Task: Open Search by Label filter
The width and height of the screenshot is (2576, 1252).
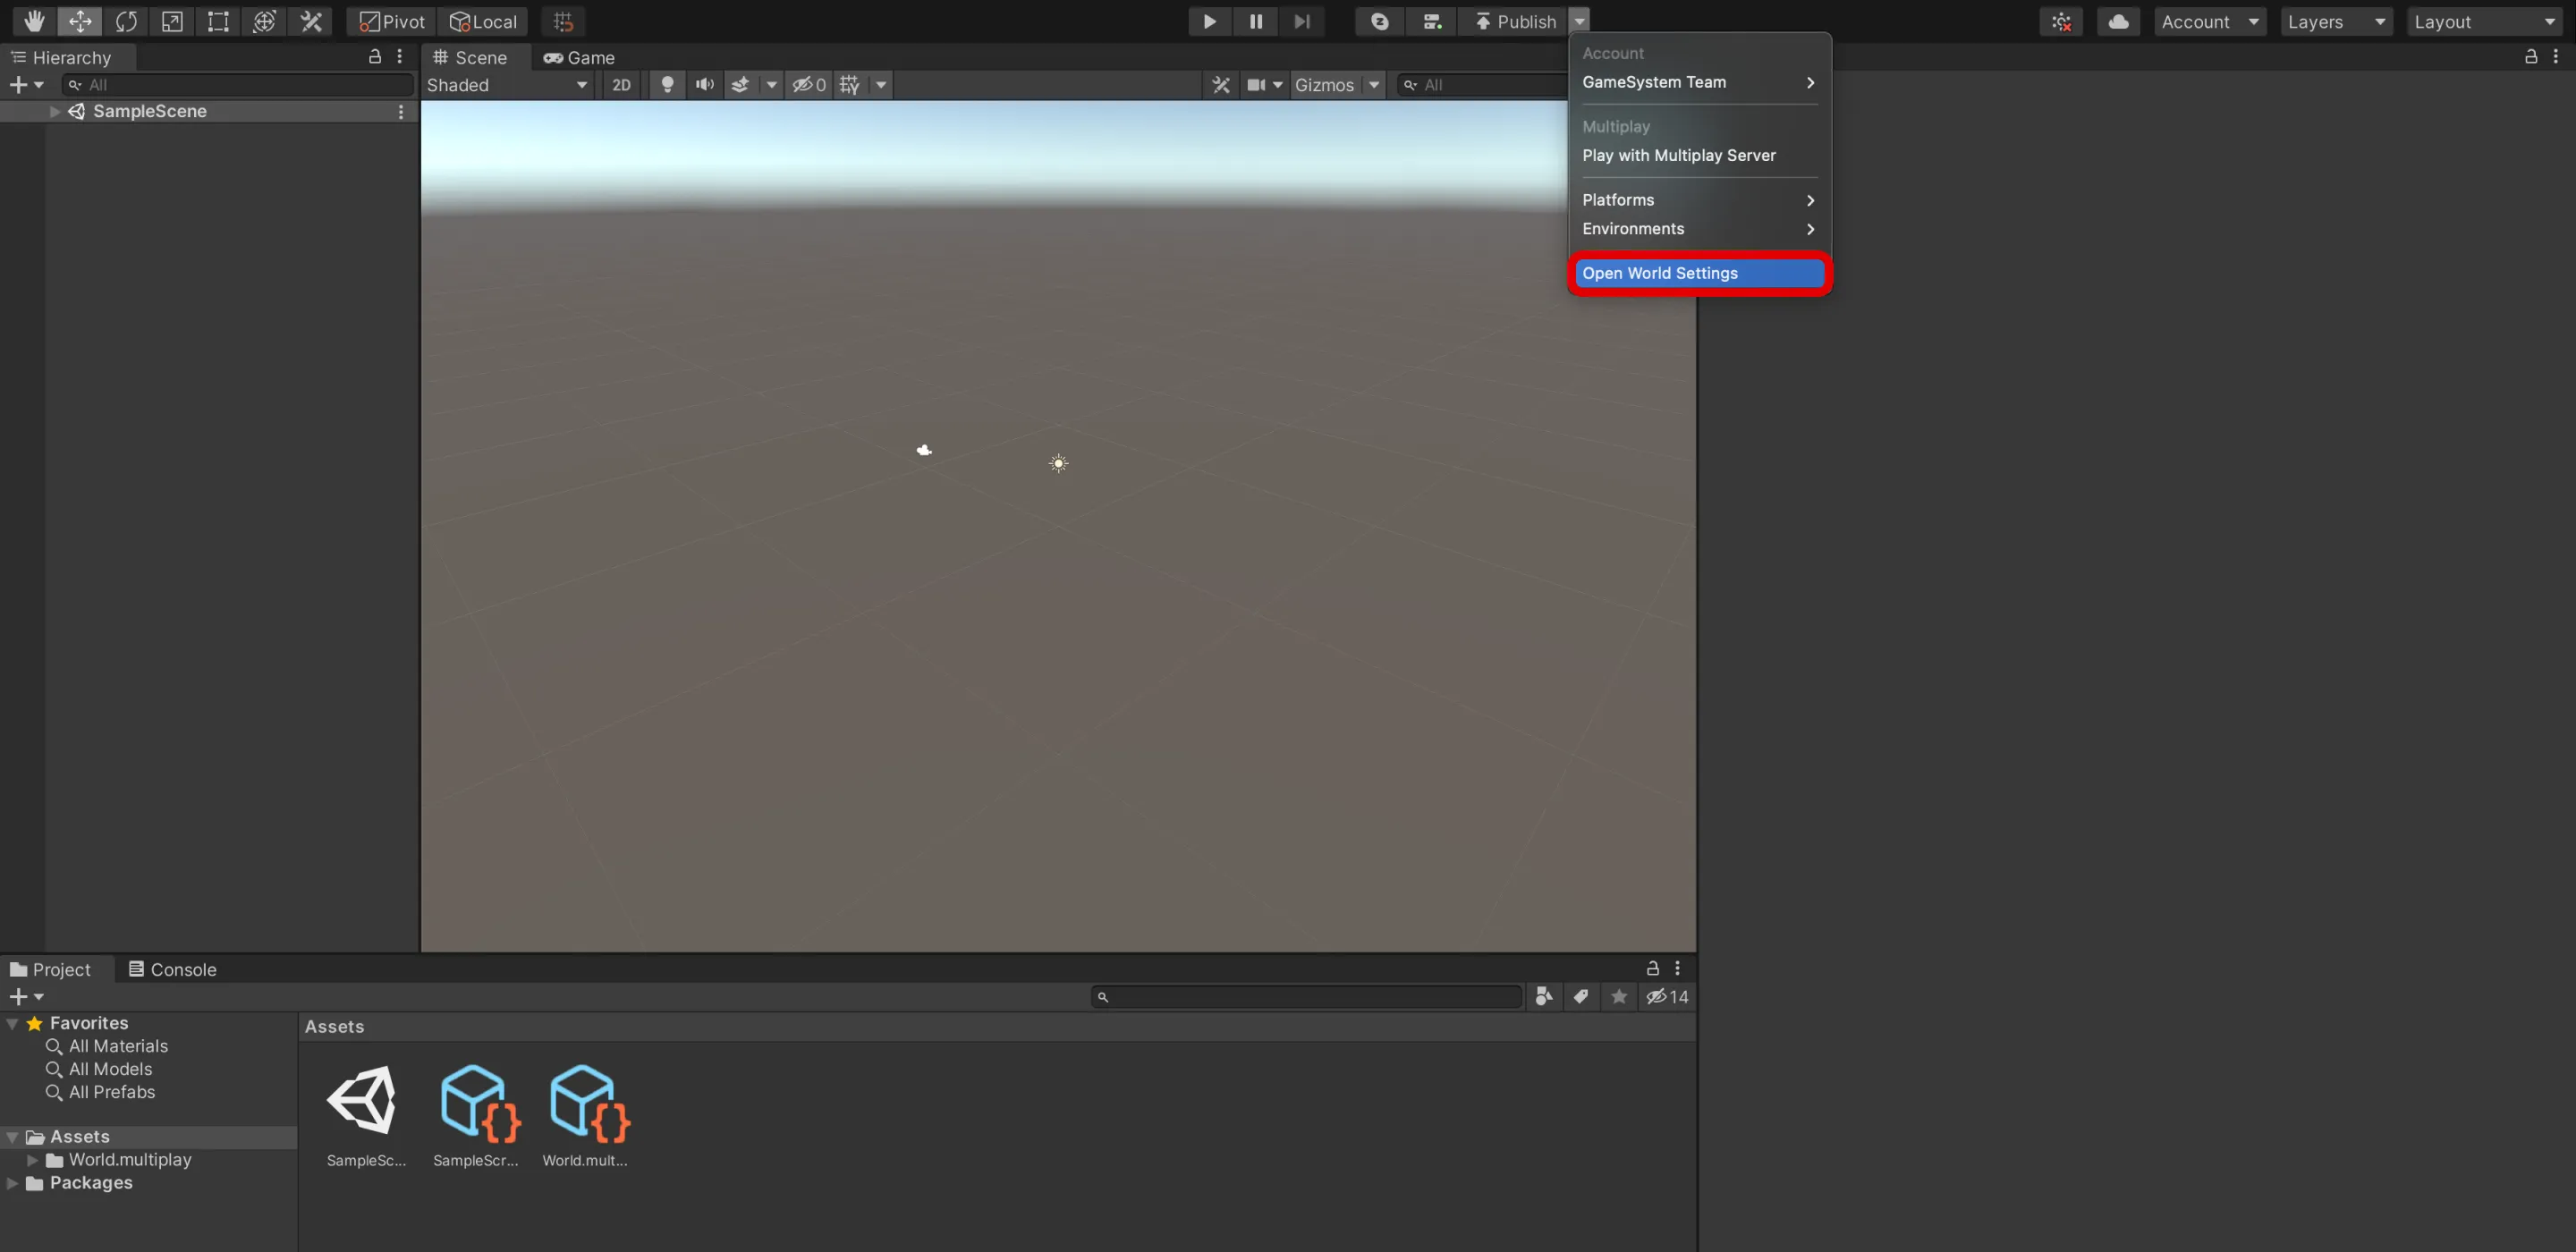Action: pyautogui.click(x=1581, y=997)
